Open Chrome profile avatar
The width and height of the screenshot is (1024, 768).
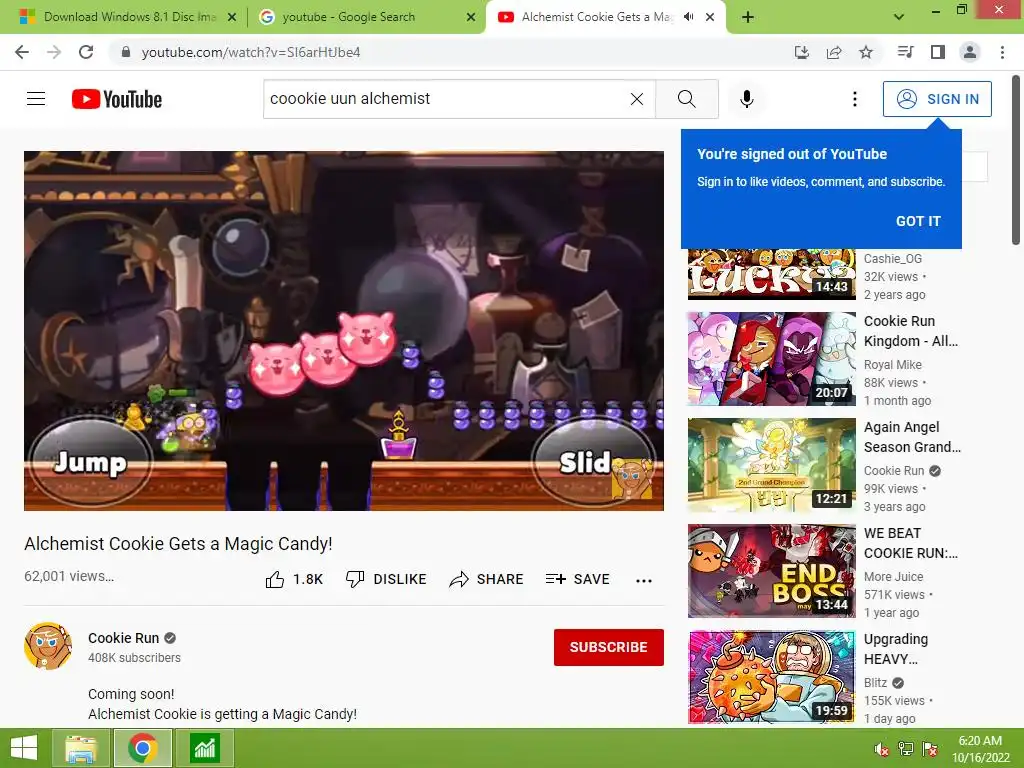pyautogui.click(x=970, y=52)
